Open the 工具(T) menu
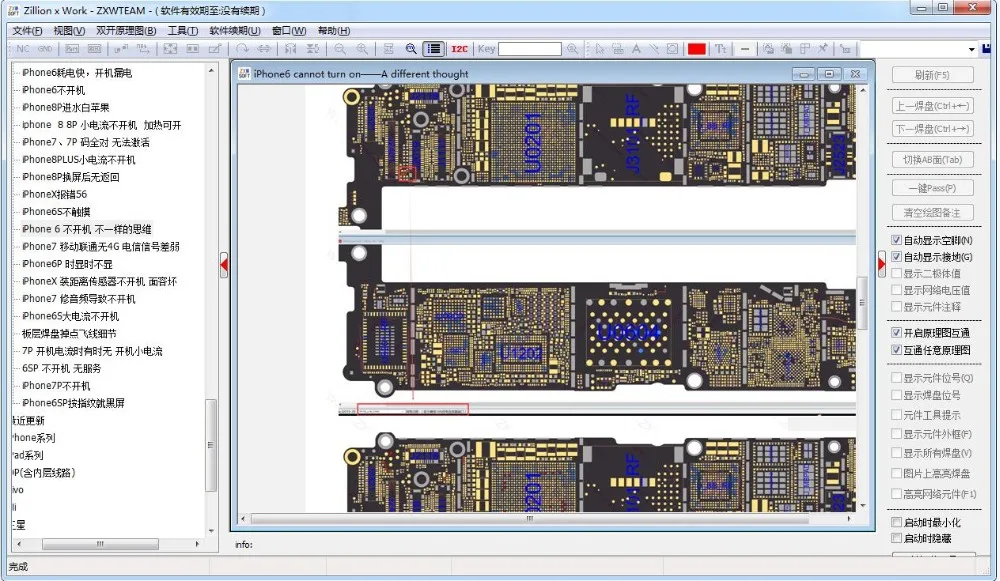 pyautogui.click(x=182, y=31)
